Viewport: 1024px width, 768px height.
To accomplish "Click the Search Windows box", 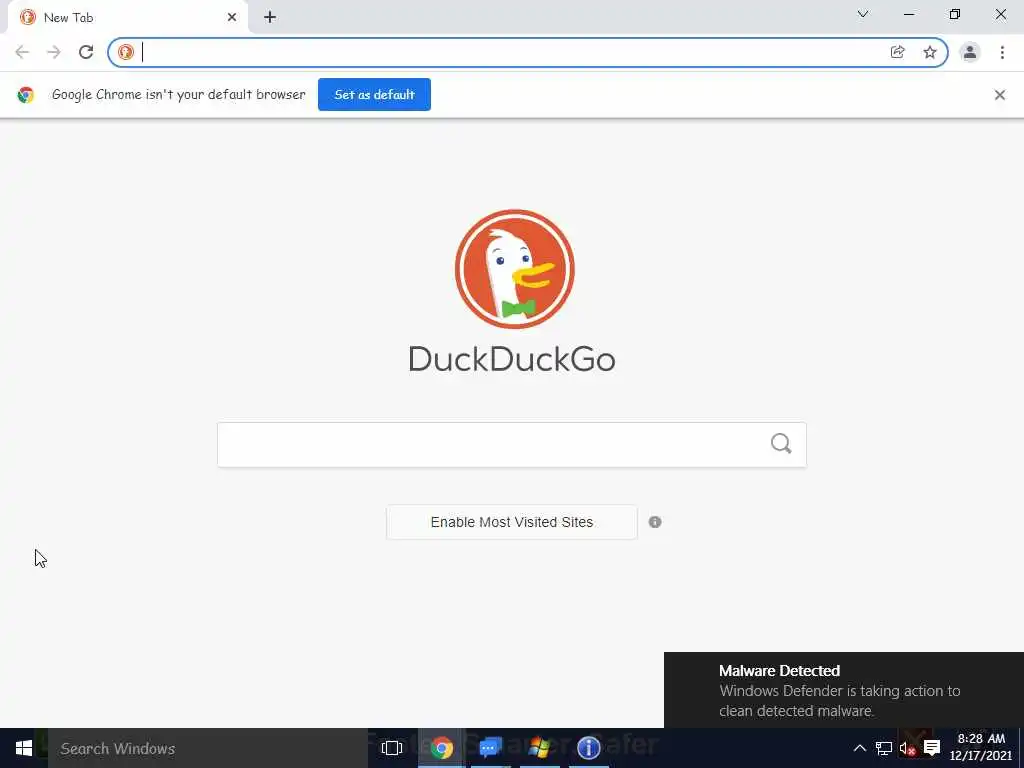I will pyautogui.click(x=208, y=748).
